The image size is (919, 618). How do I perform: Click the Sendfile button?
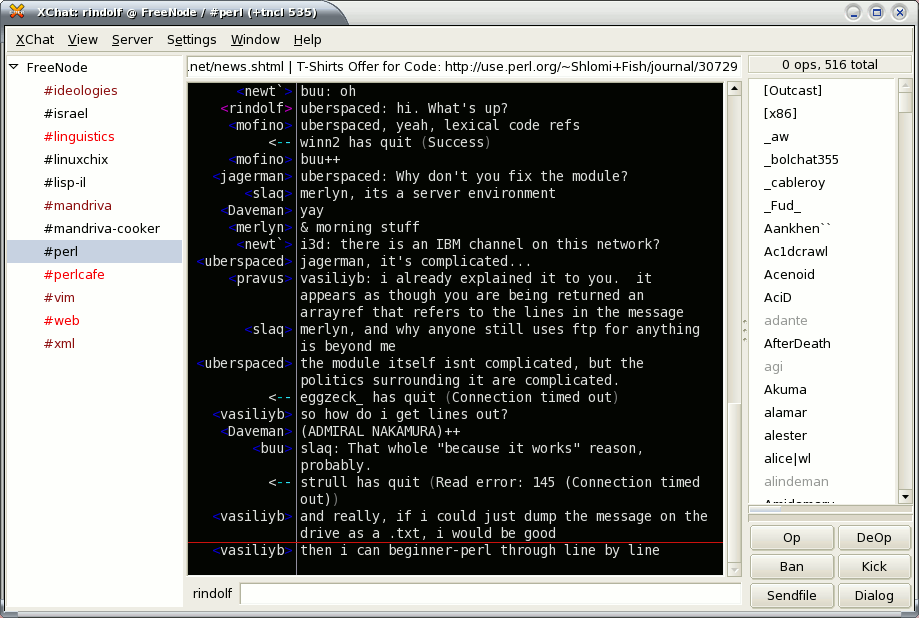(x=791, y=595)
